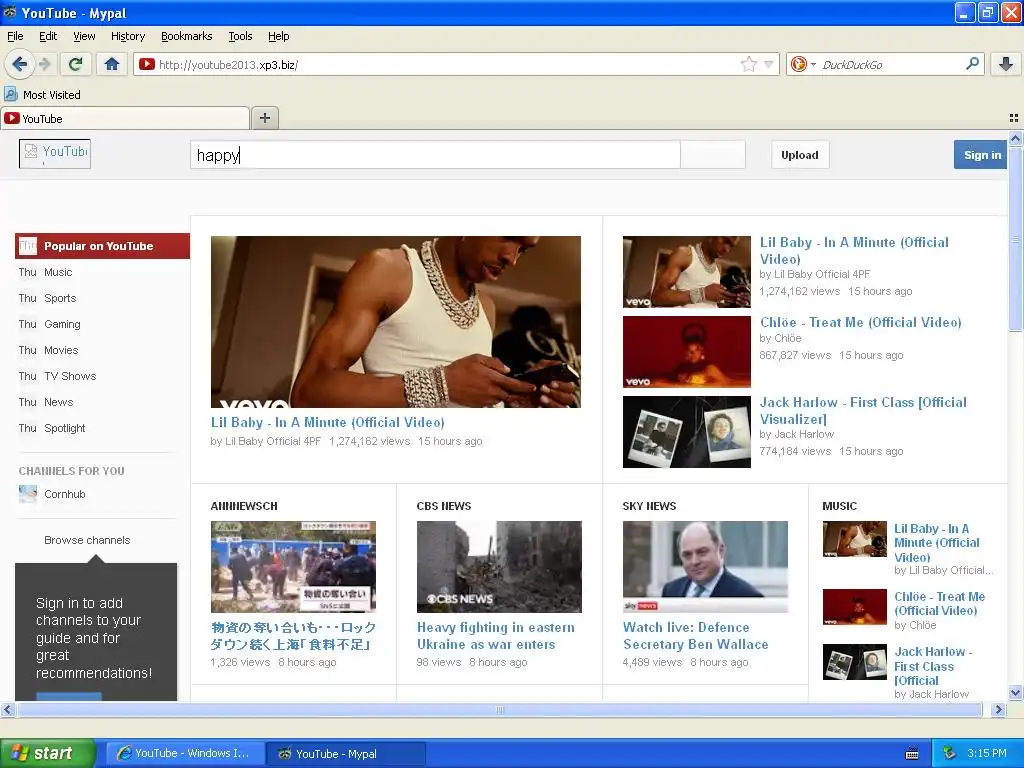Open the CBS News video thumbnail
Viewport: 1024px width, 768px height.
pos(499,567)
